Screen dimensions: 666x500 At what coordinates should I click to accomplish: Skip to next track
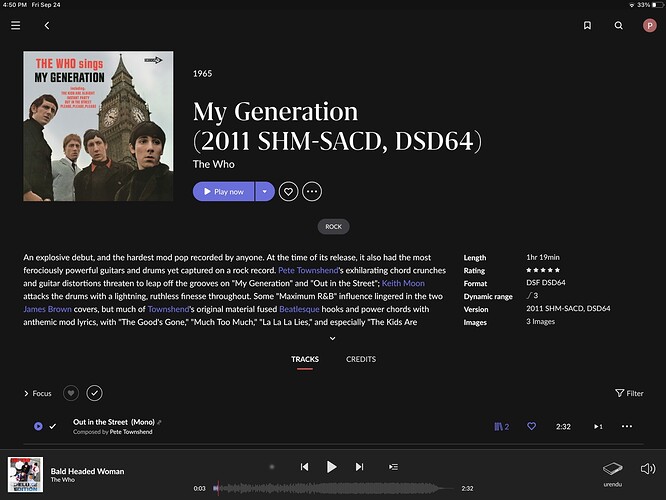click(359, 467)
